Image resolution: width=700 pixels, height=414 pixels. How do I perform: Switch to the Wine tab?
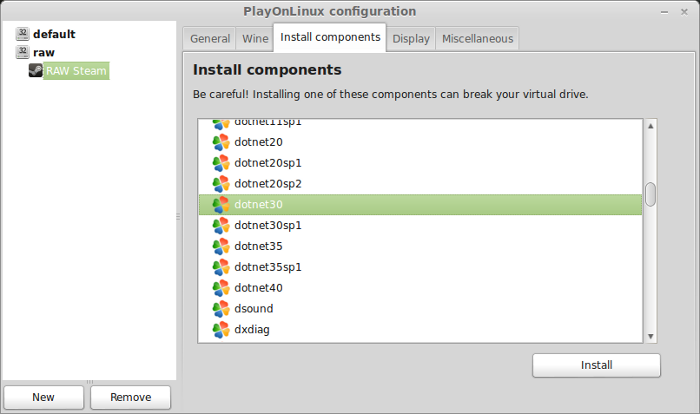tap(255, 39)
